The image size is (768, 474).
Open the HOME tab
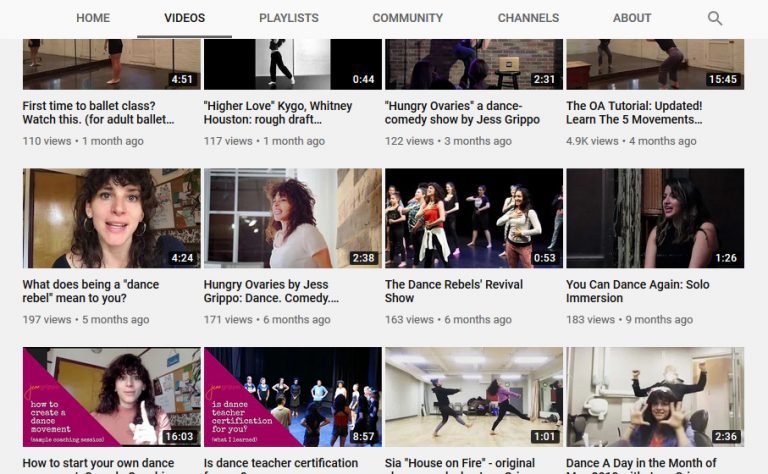93,18
